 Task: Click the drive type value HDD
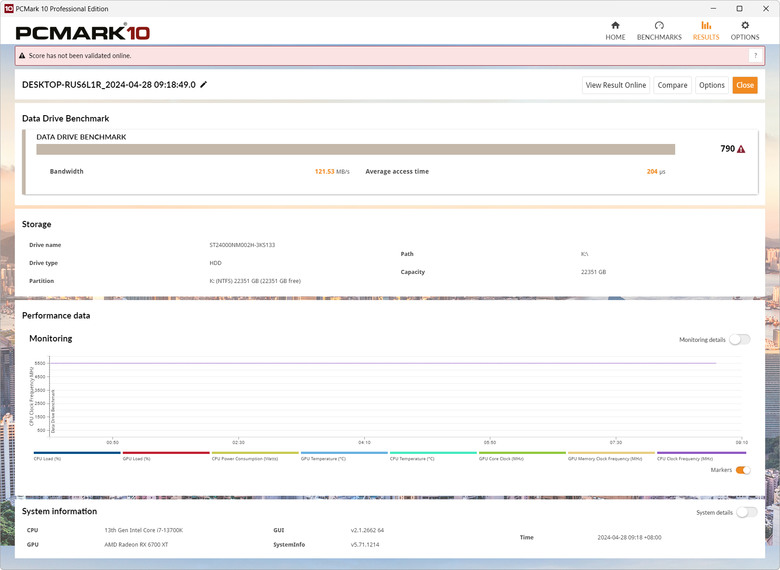215,263
